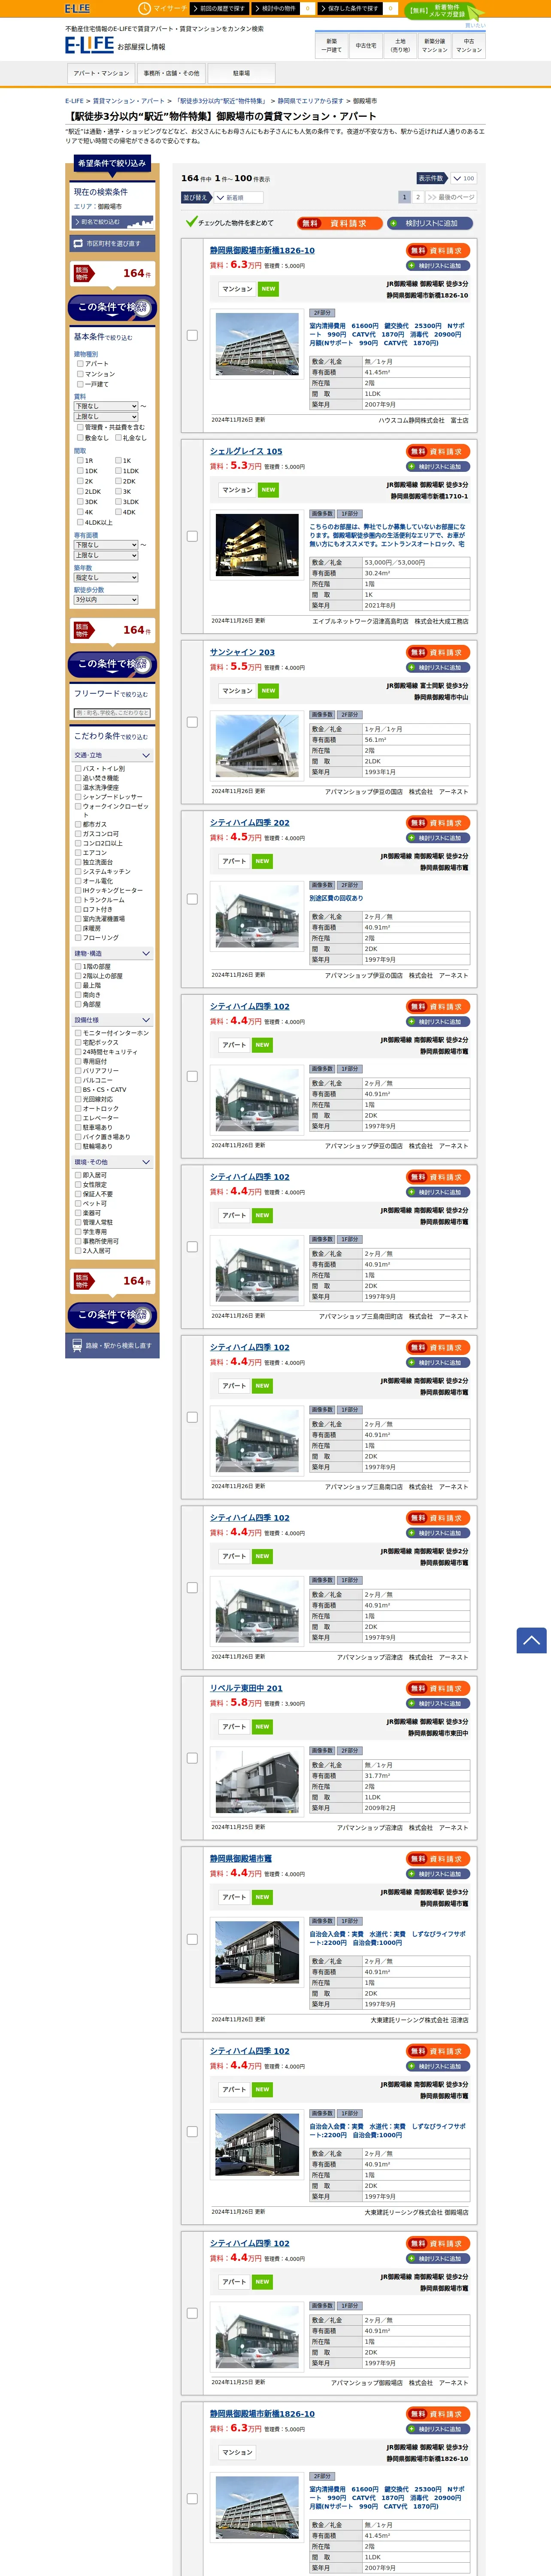Check the 敷金なし checkbox
Image resolution: width=551 pixels, height=2576 pixels.
pyautogui.click(x=80, y=437)
